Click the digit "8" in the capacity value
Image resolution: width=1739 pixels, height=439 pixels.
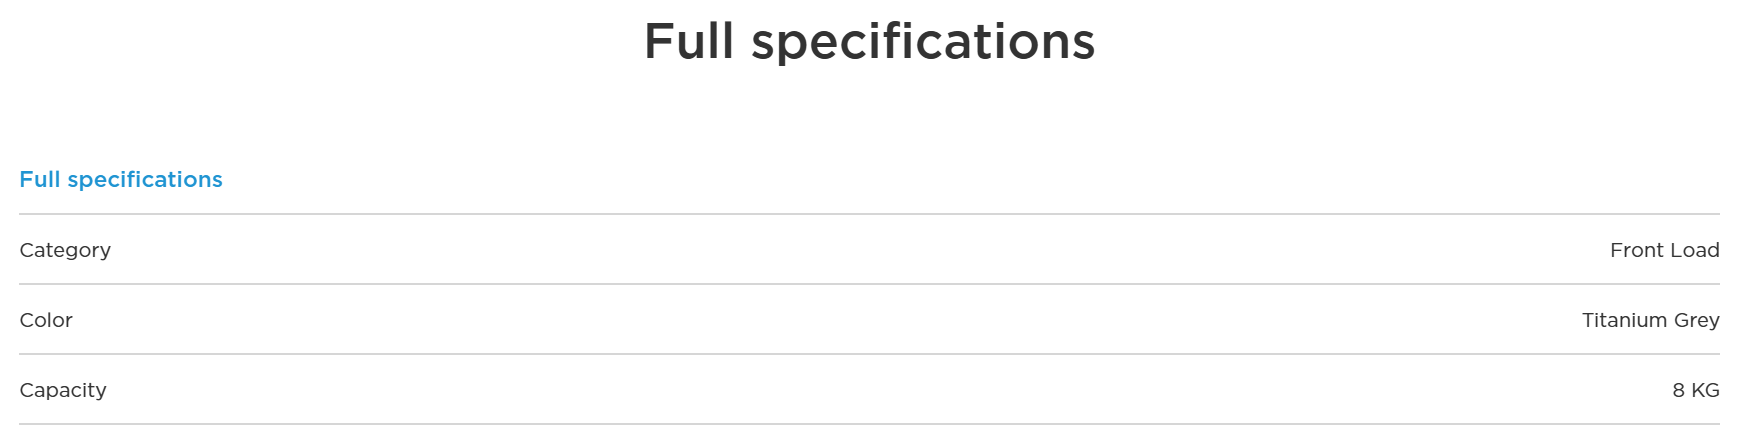(1678, 390)
